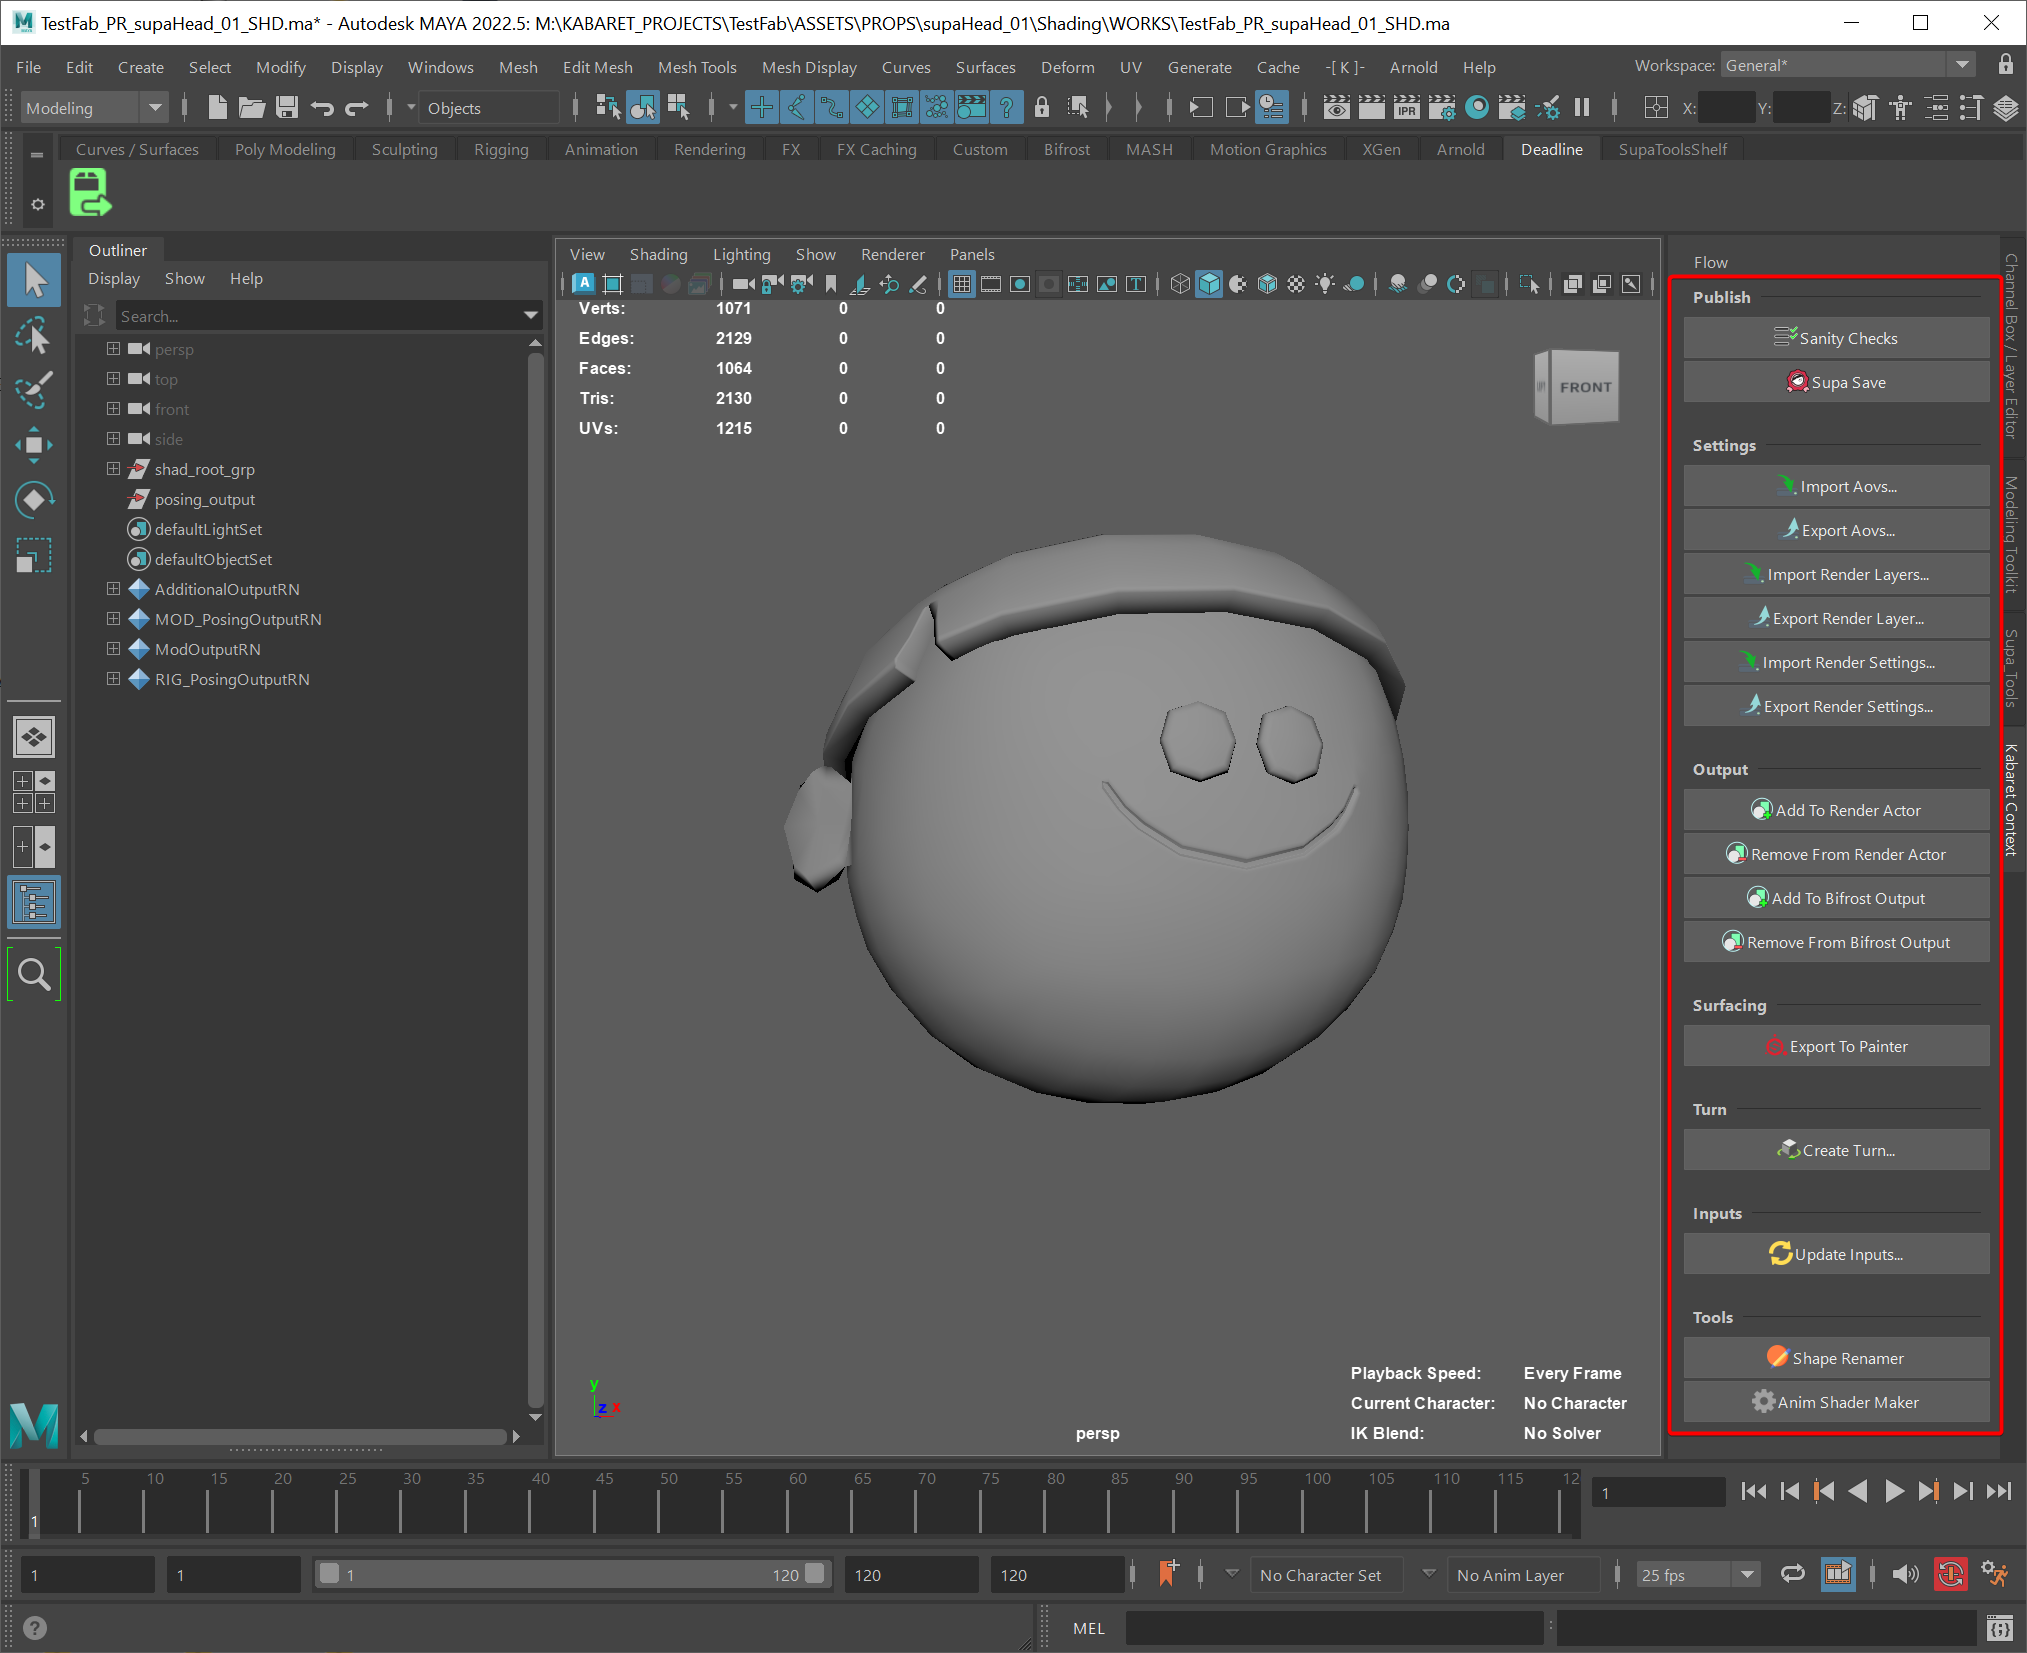This screenshot has height=1653, width=2027.
Task: Activate the Lasso select tool
Action: pos(34,337)
